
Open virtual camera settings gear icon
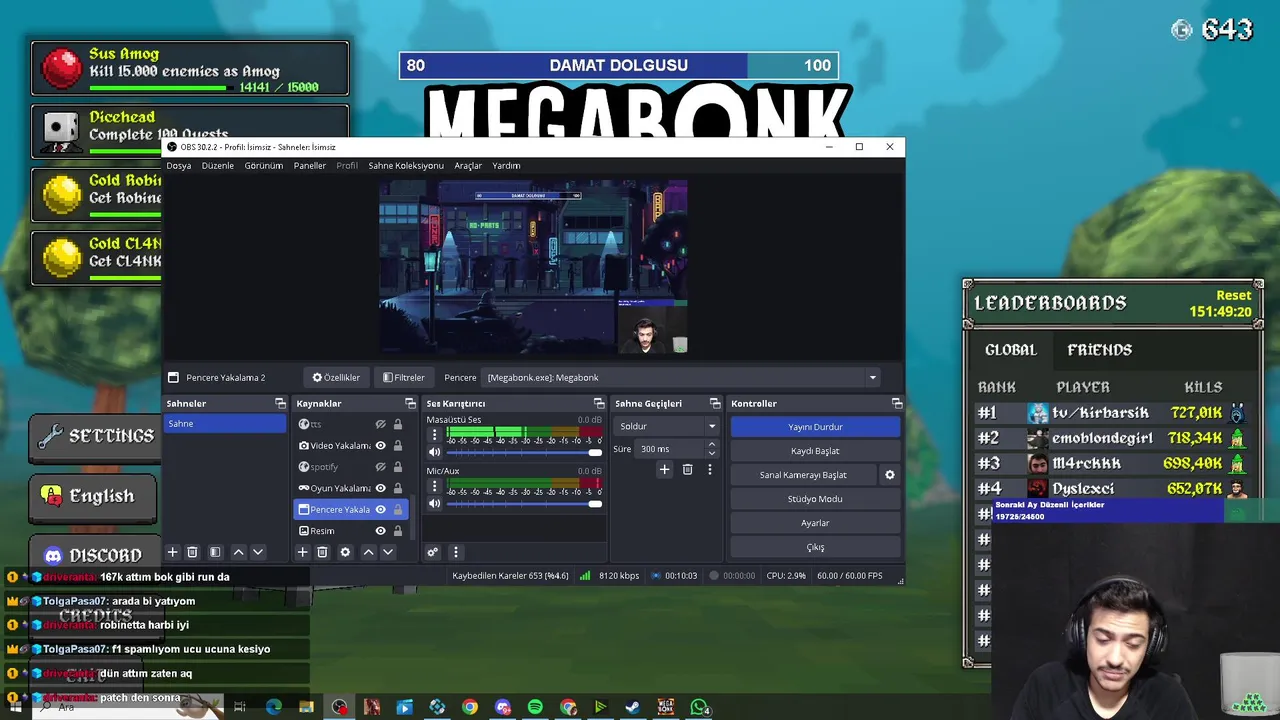pos(890,475)
